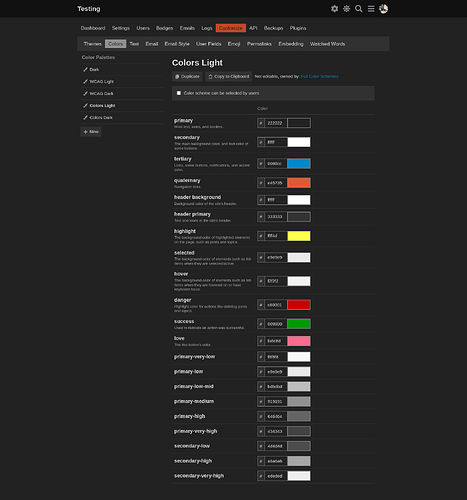Screen dimensions: 467x500
Task: Toggle the sun theme icon in header
Action: (x=347, y=9)
